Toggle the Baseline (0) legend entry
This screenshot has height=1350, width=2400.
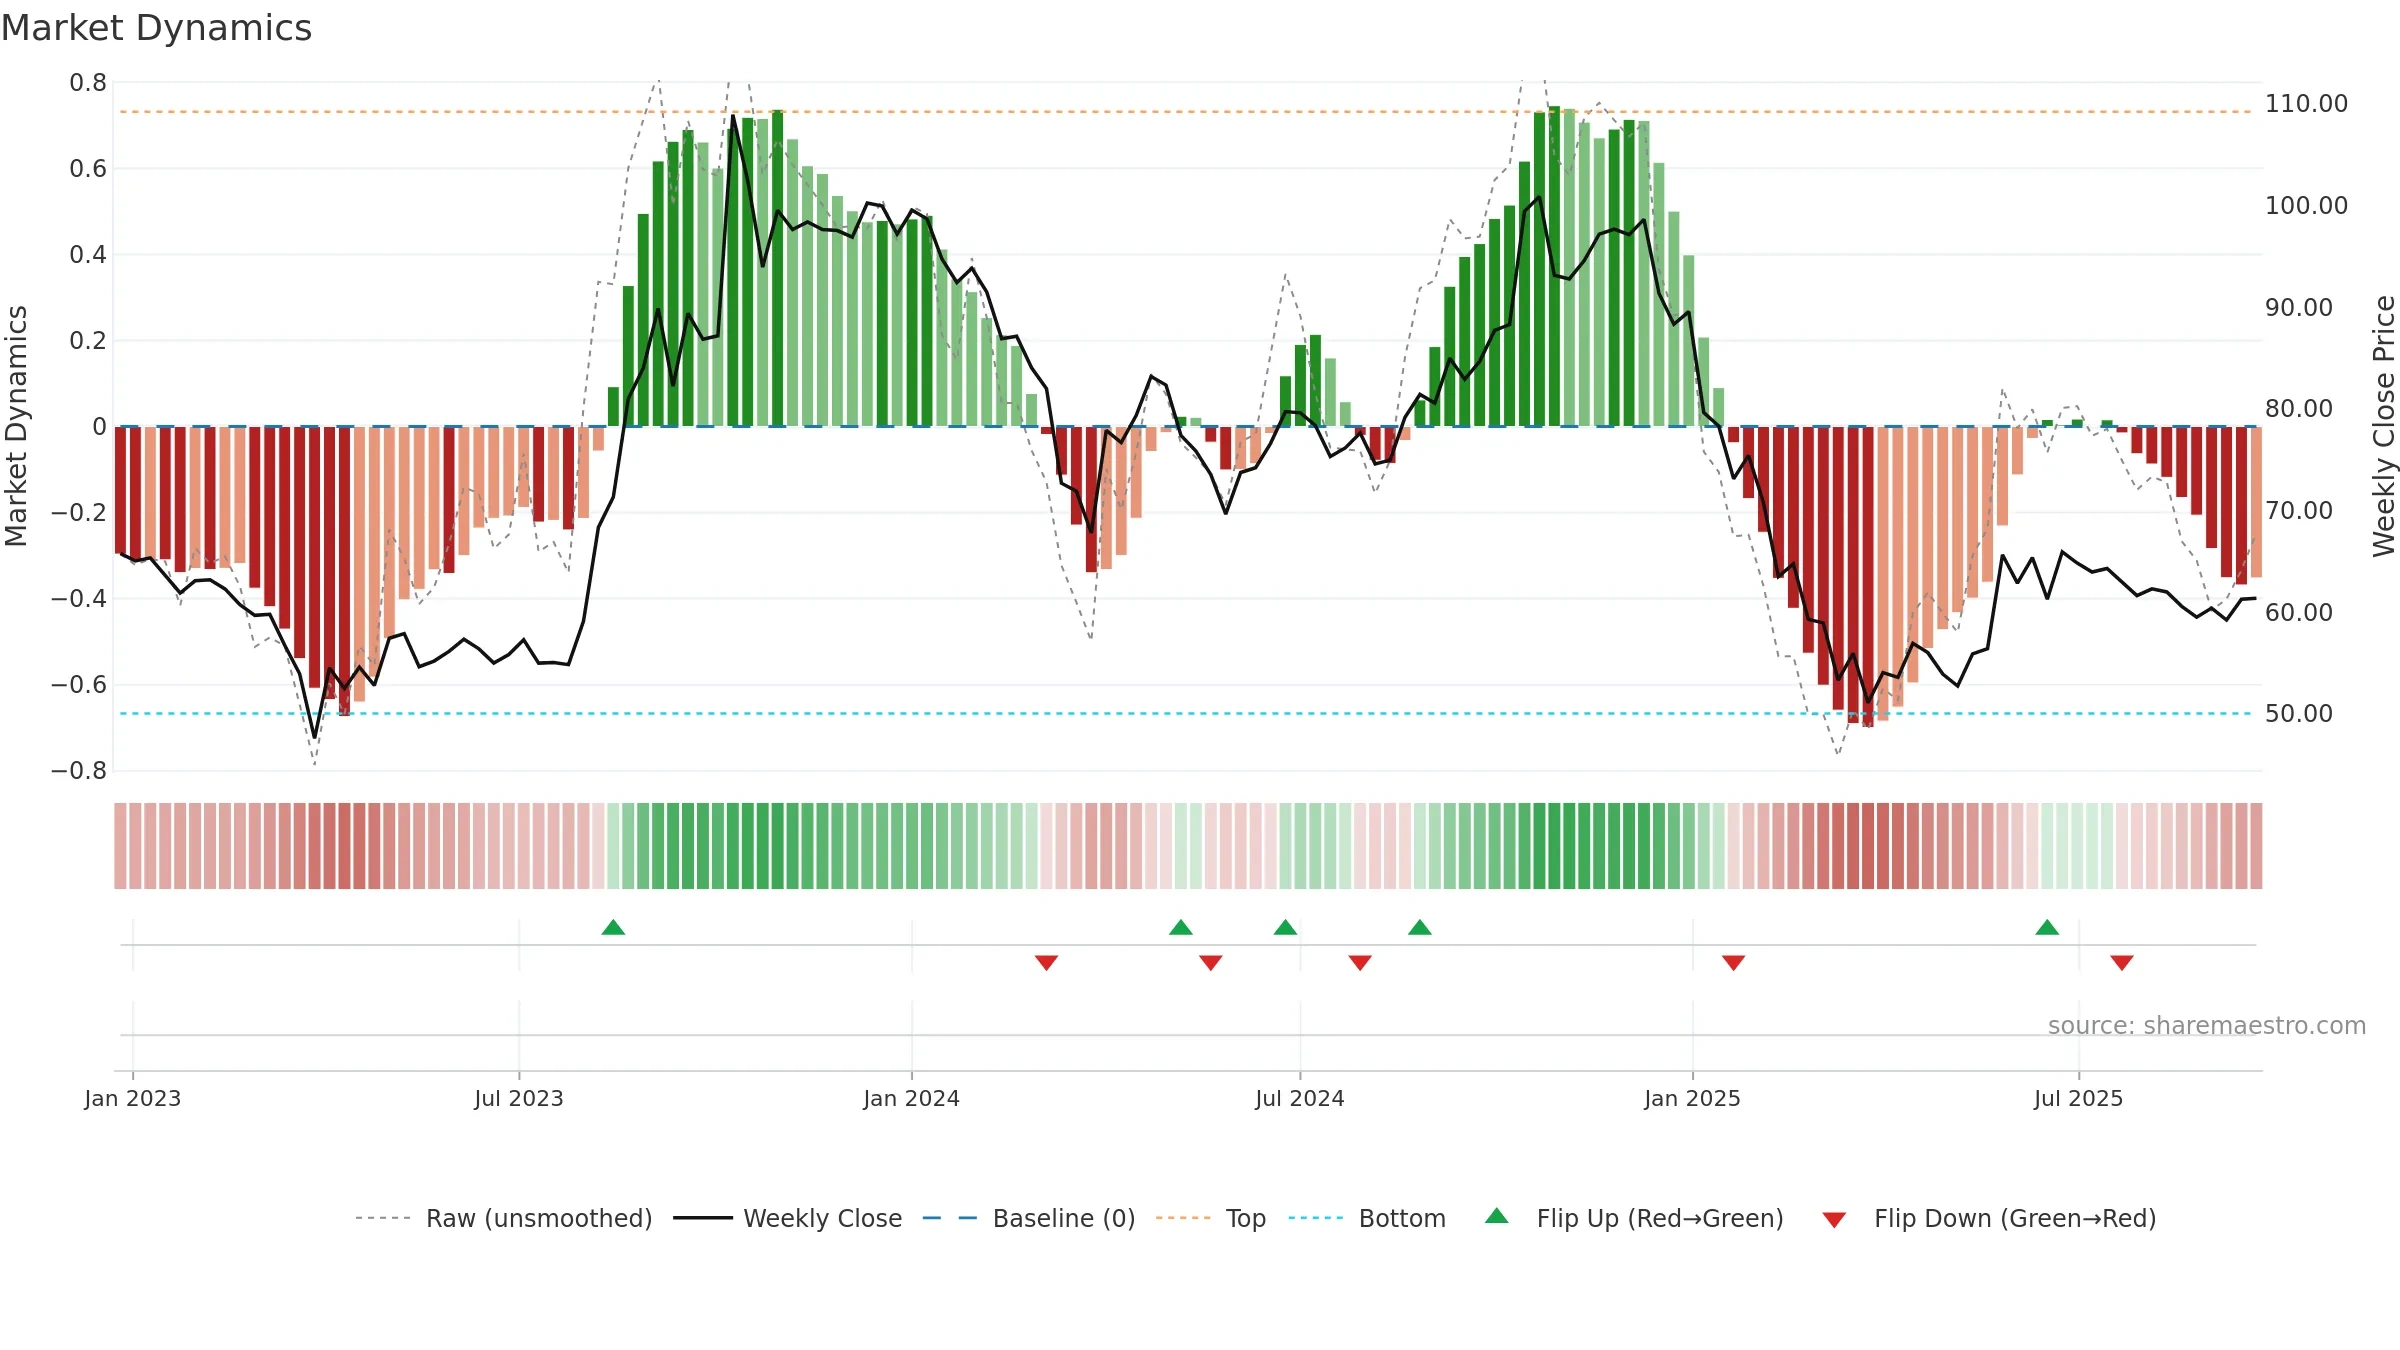1028,1218
